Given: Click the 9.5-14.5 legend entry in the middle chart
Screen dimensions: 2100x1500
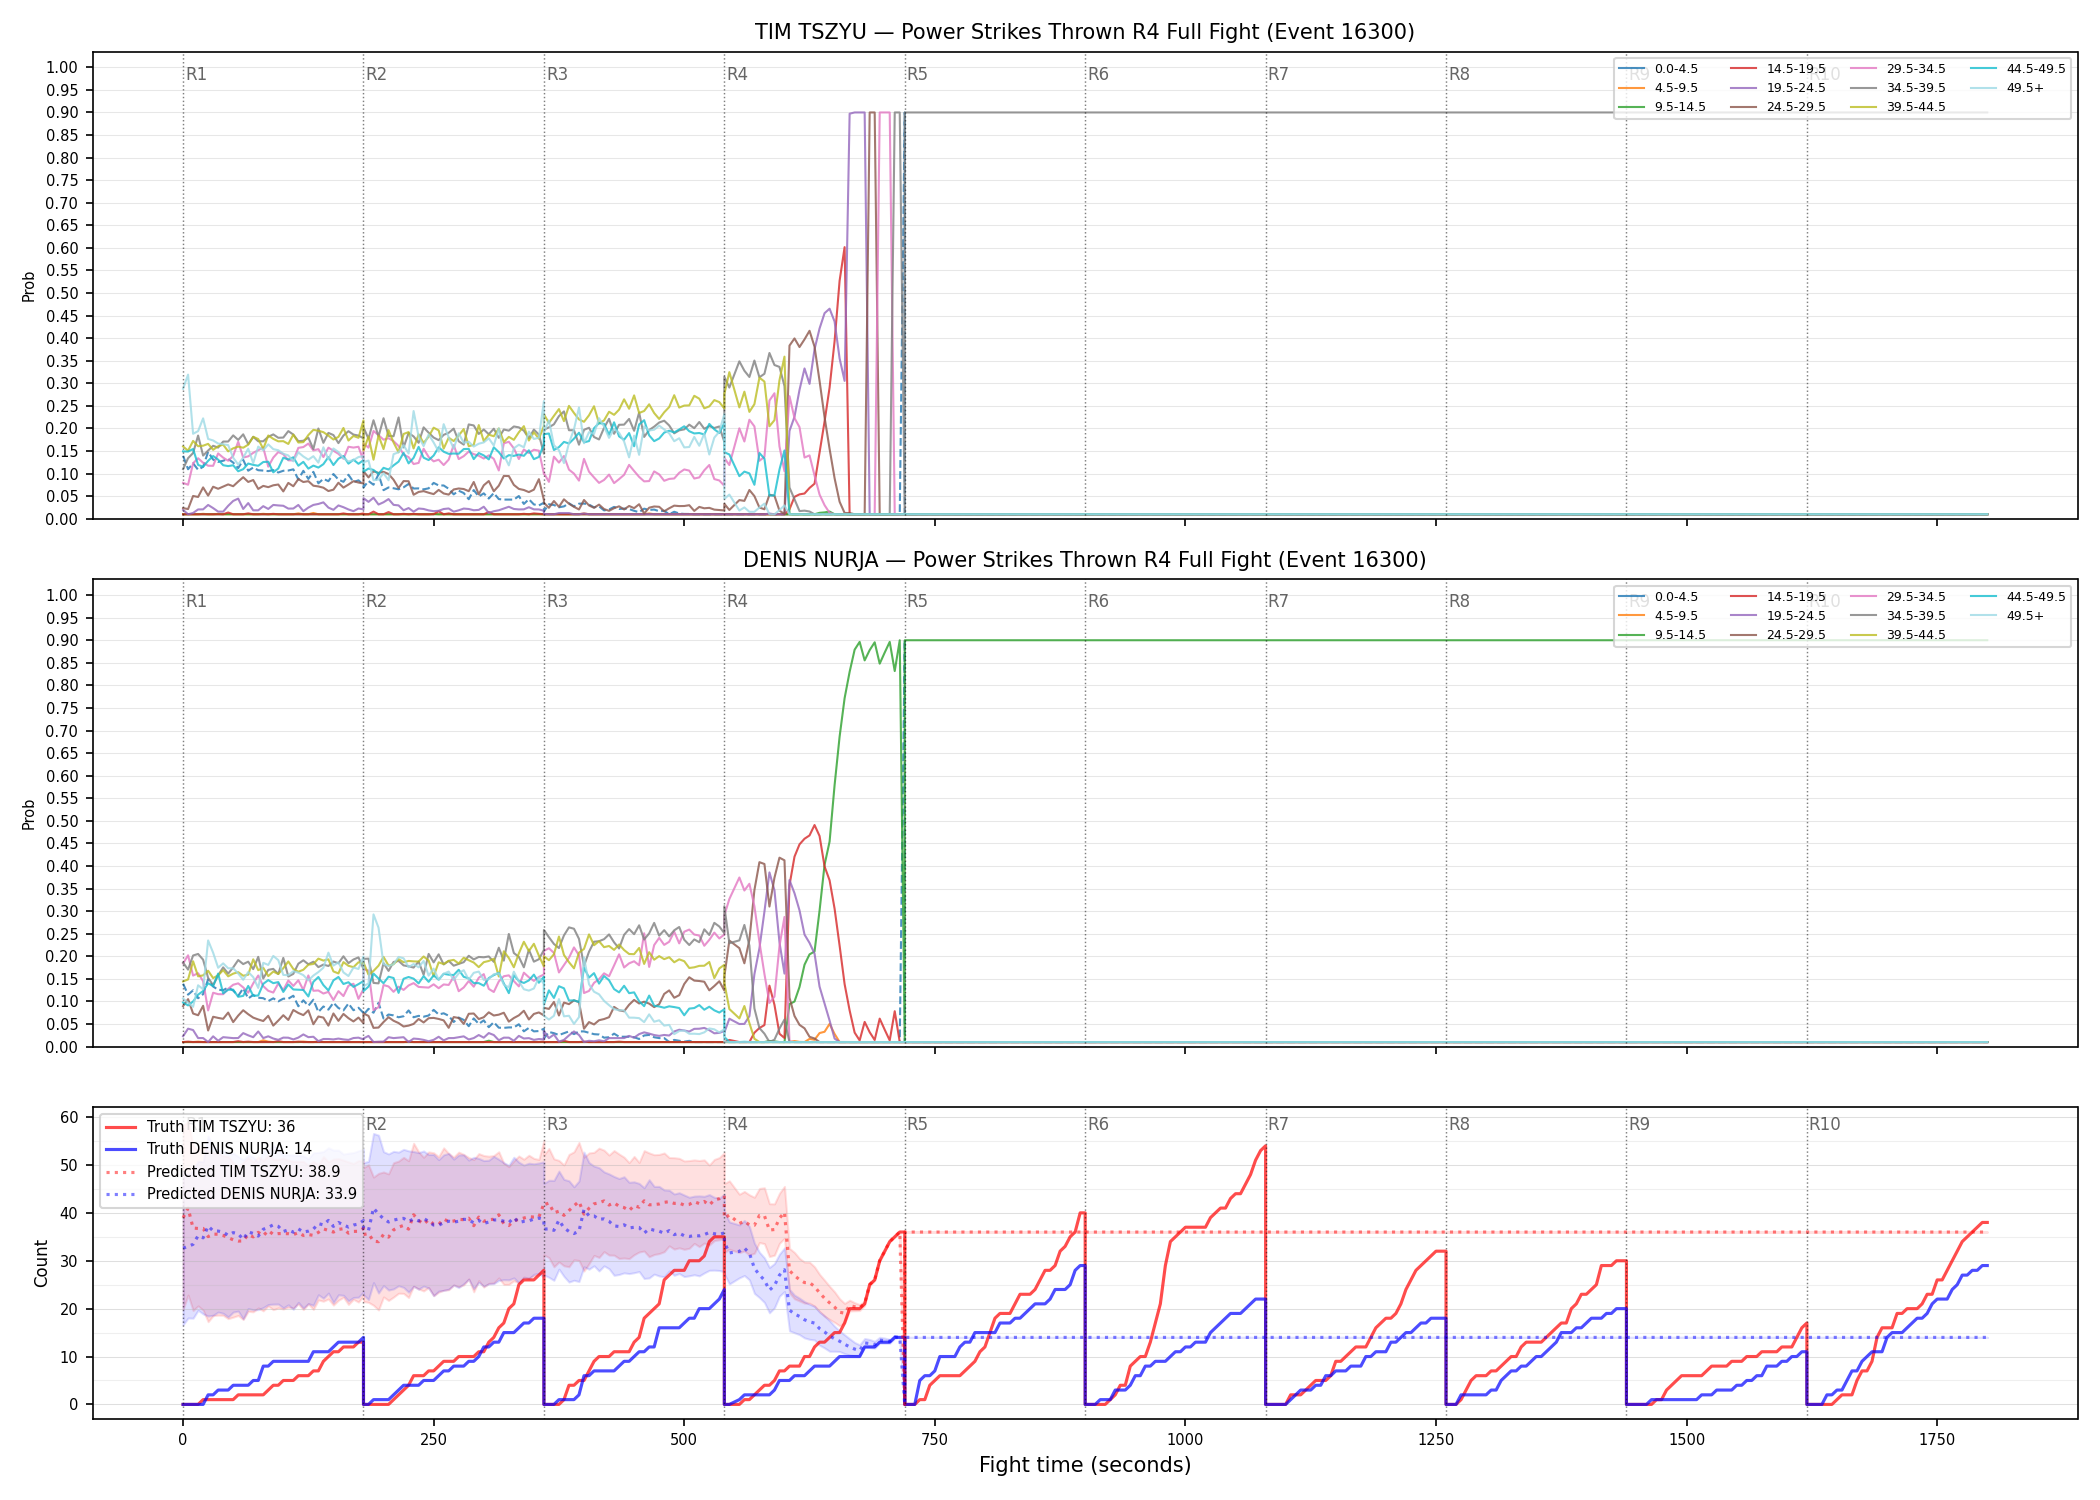Looking at the screenshot, I should [x=1662, y=635].
